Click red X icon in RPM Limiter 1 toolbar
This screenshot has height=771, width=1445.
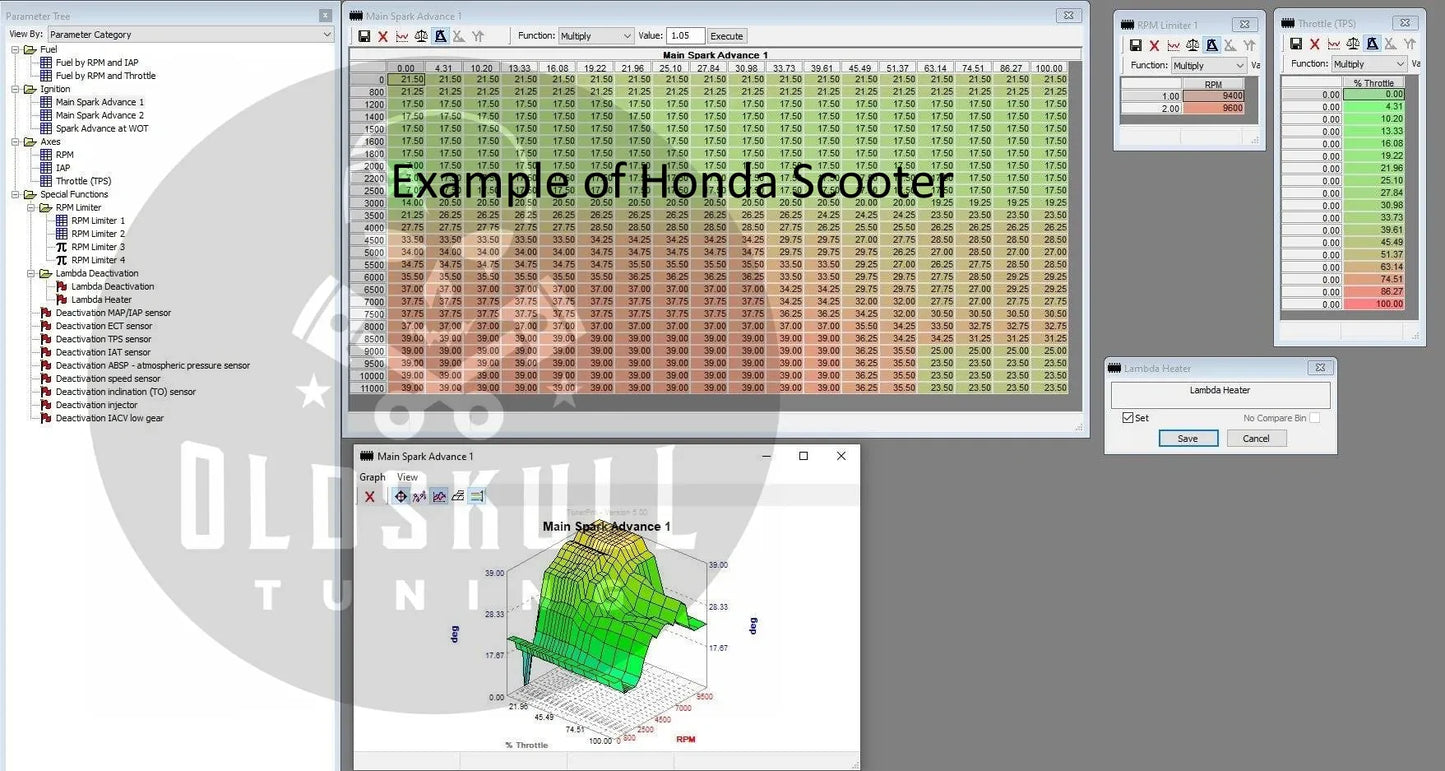[1154, 45]
